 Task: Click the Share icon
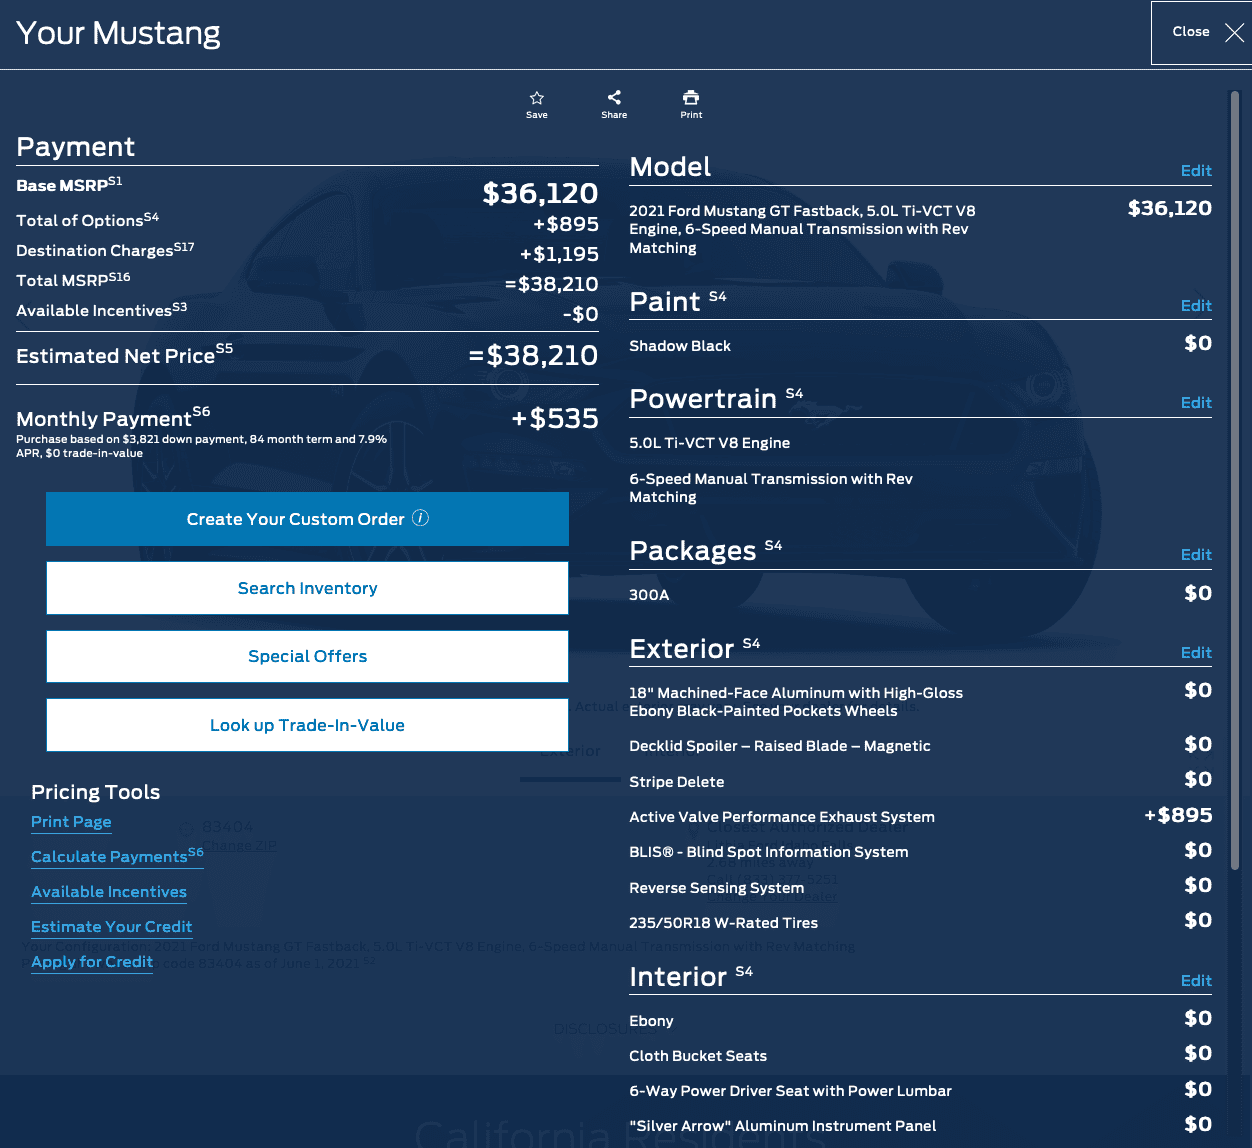[614, 97]
